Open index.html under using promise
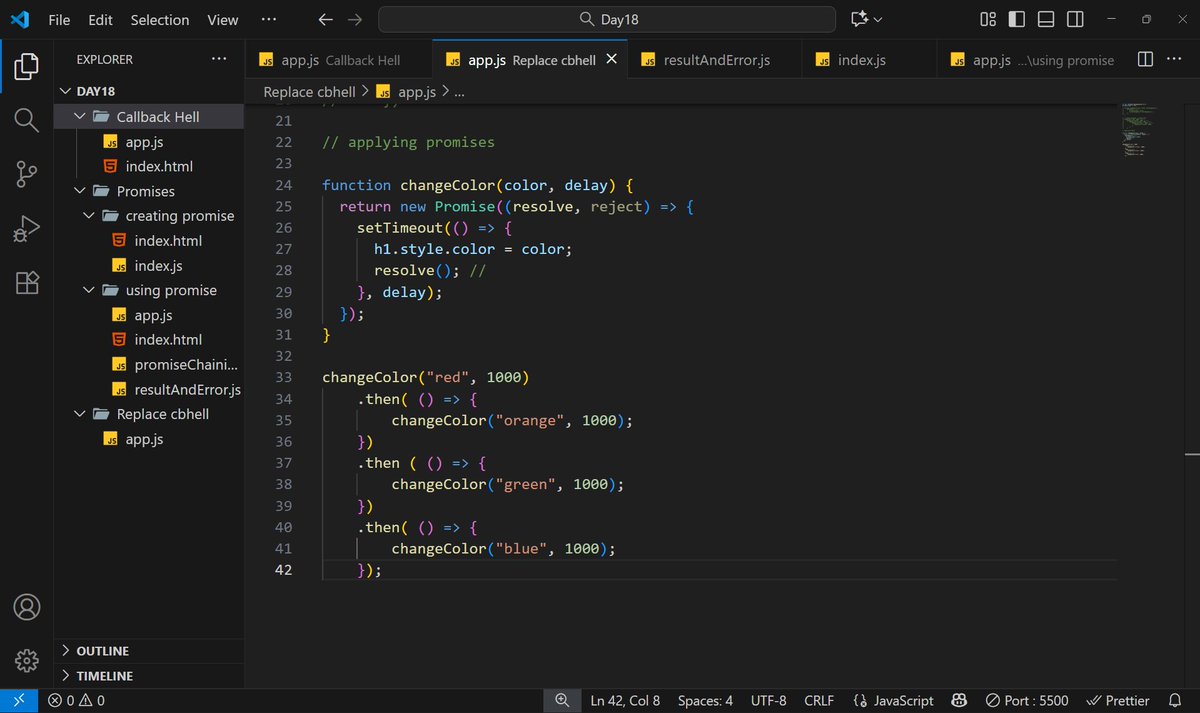1200x713 pixels. click(x=168, y=340)
